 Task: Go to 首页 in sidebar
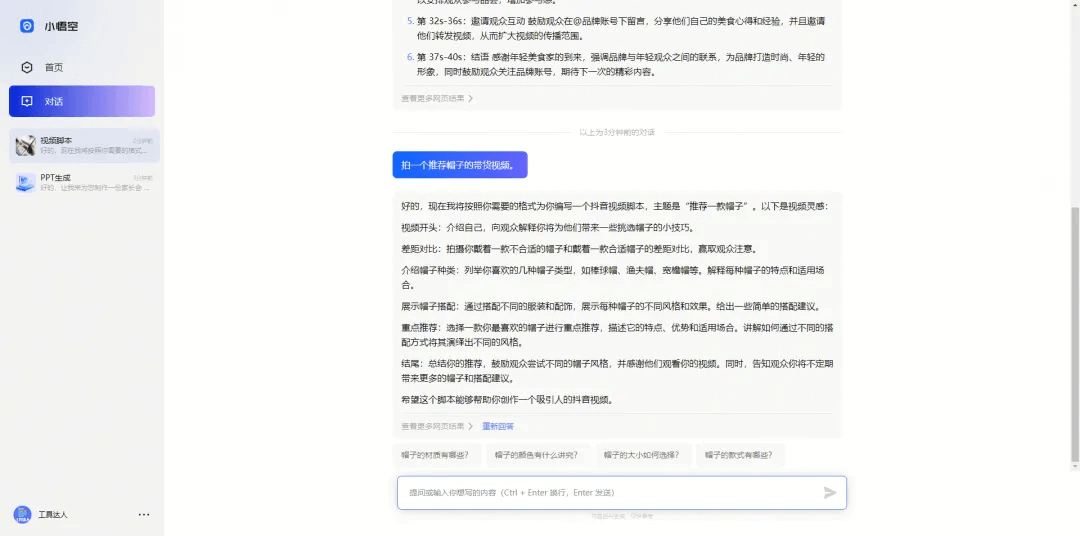click(82, 68)
